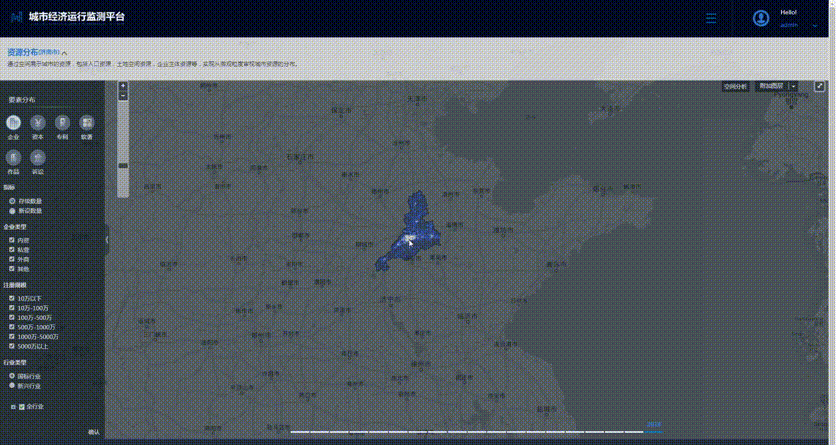Click the 石家庄市 map label
Screen dimensions: 836x445
300,157
